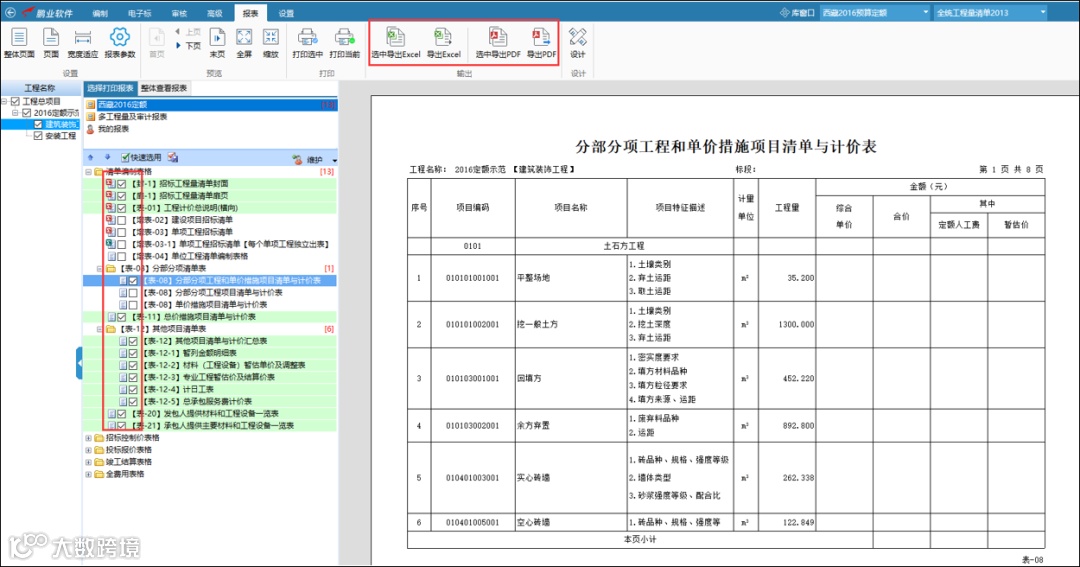This screenshot has width=1080, height=567.
Task: Click the blue move-up arrow icon
Action: click(90, 158)
